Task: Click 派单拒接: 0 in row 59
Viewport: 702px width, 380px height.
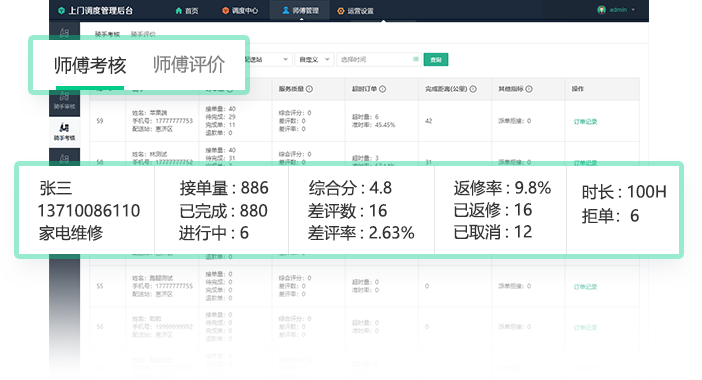Action: click(x=514, y=121)
